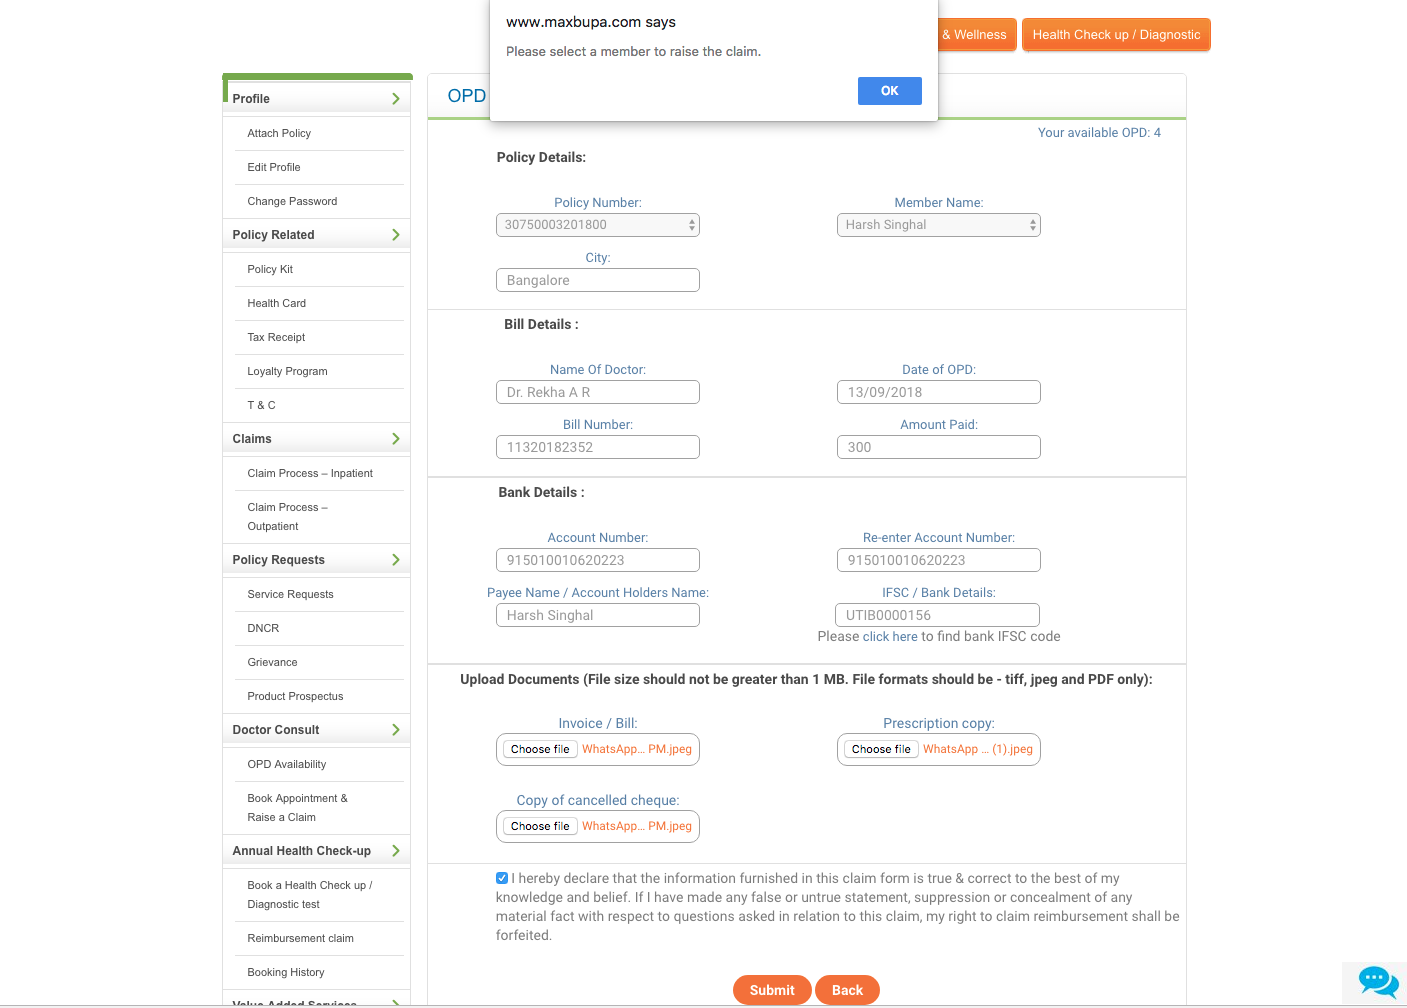Submit the OPD claim form
The image size is (1407, 1008).
click(772, 990)
